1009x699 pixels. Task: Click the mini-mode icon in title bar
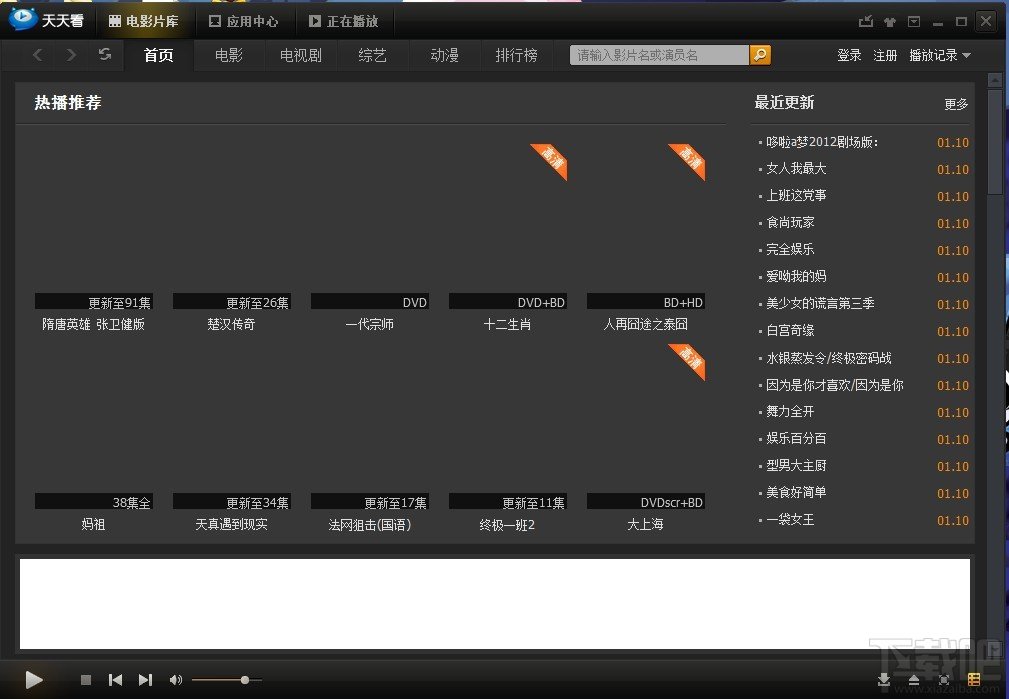[x=866, y=21]
